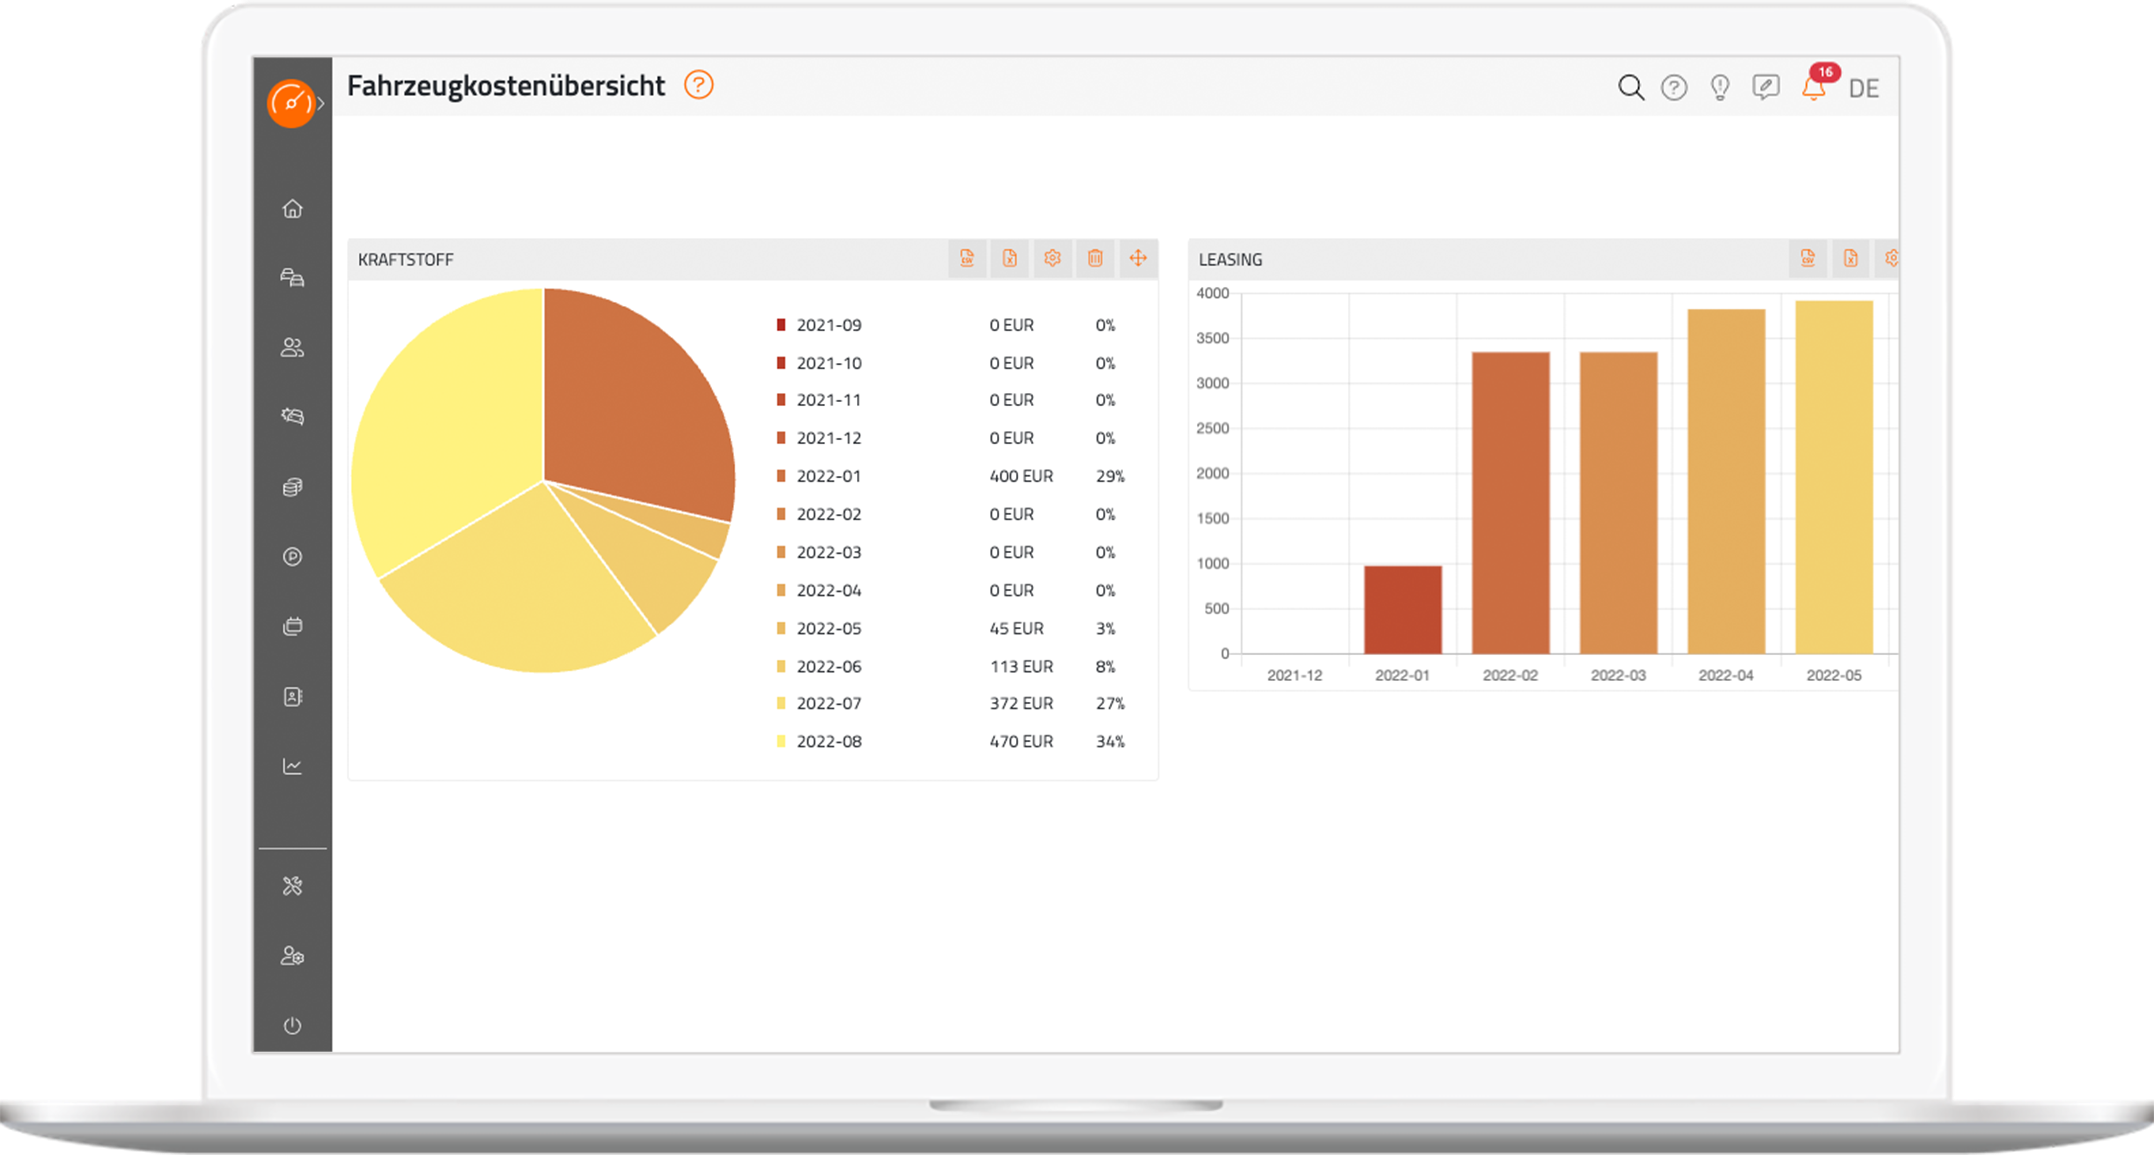Open the Leasing widget settings gear
The width and height of the screenshot is (2154, 1155).
[x=1893, y=258]
